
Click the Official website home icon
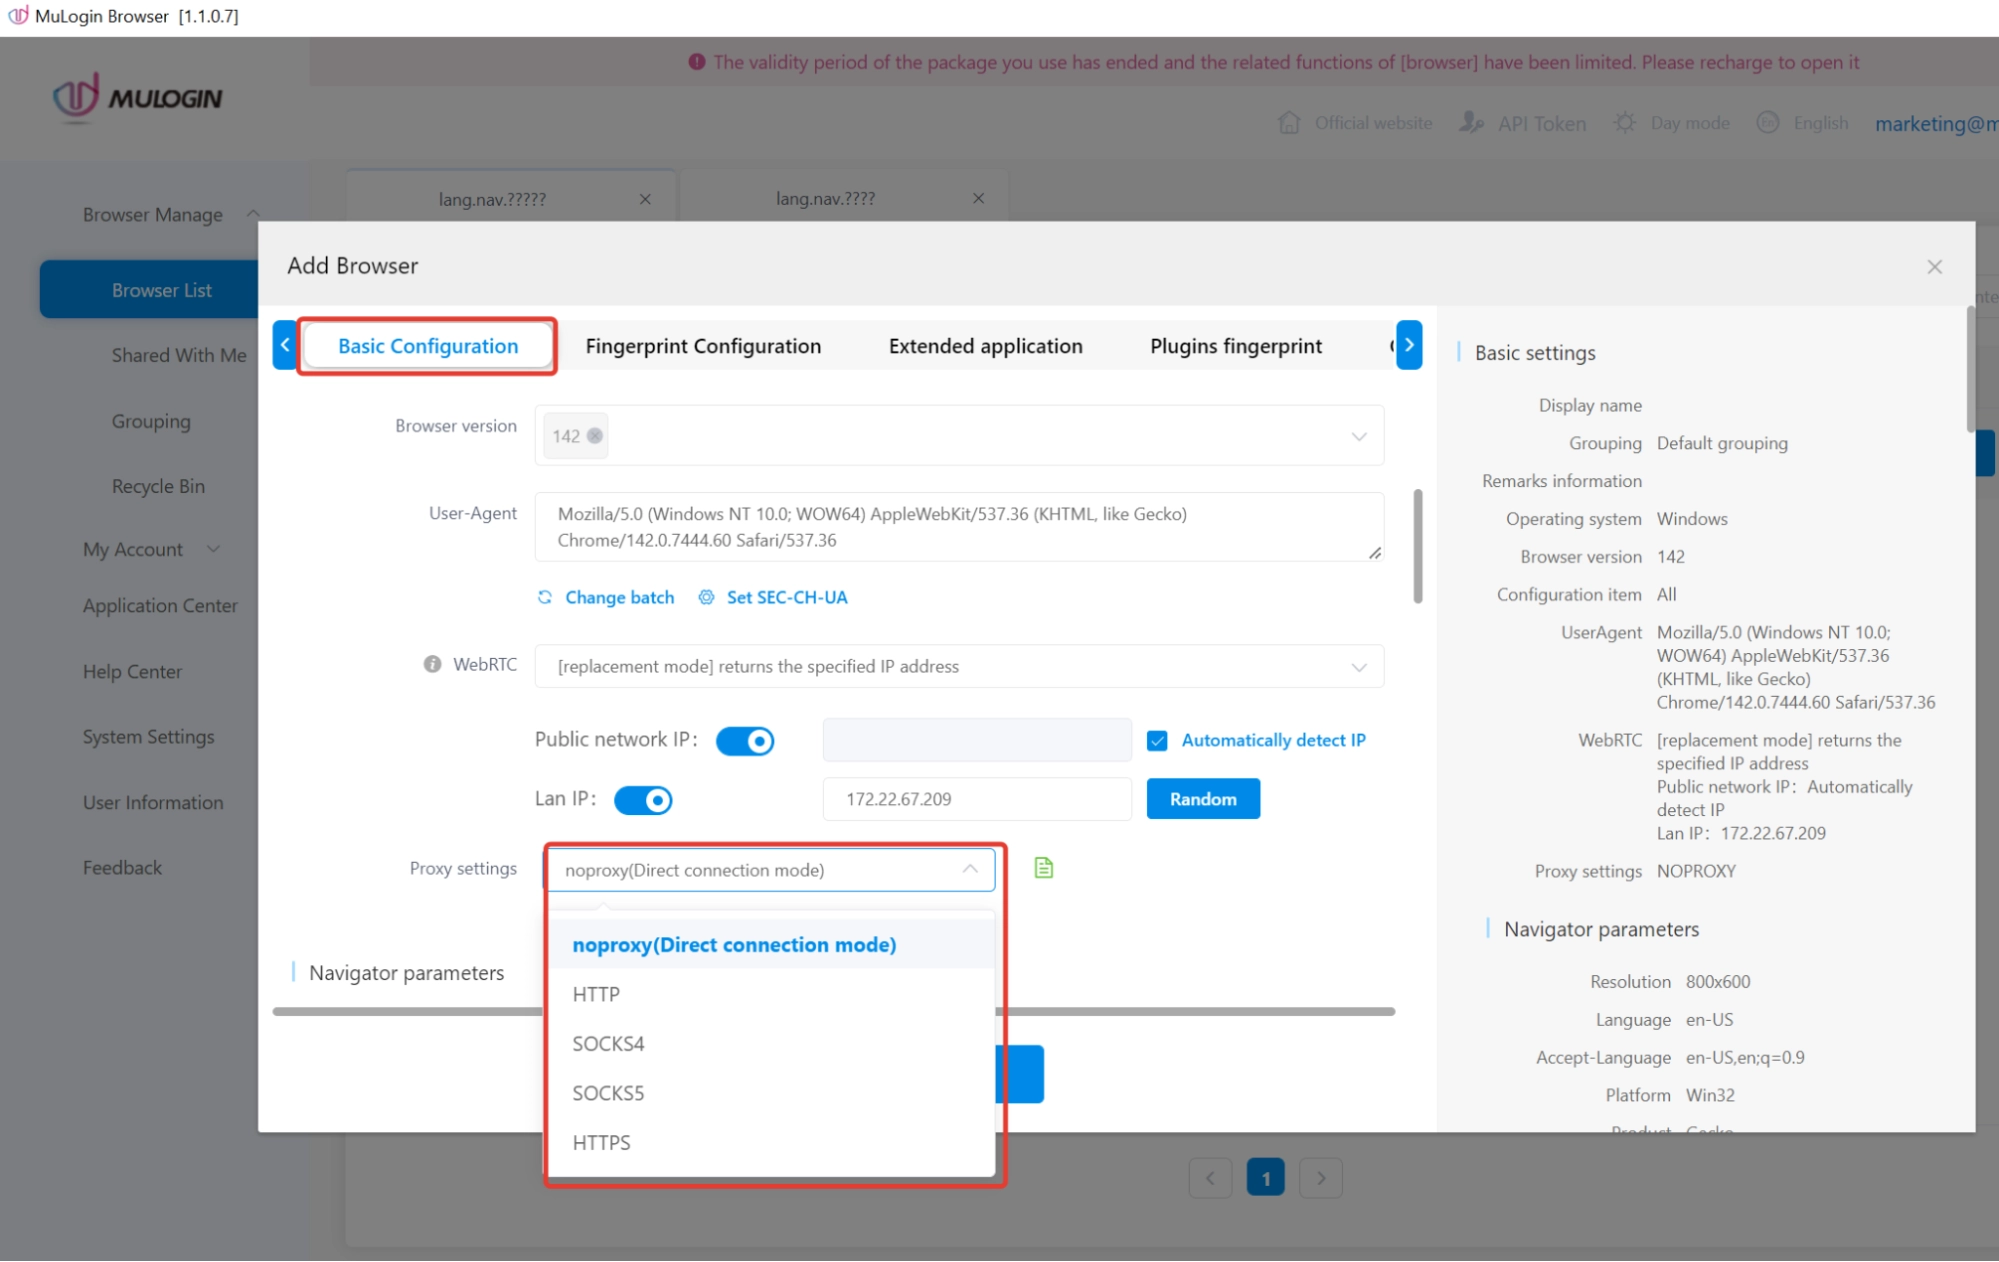1291,123
